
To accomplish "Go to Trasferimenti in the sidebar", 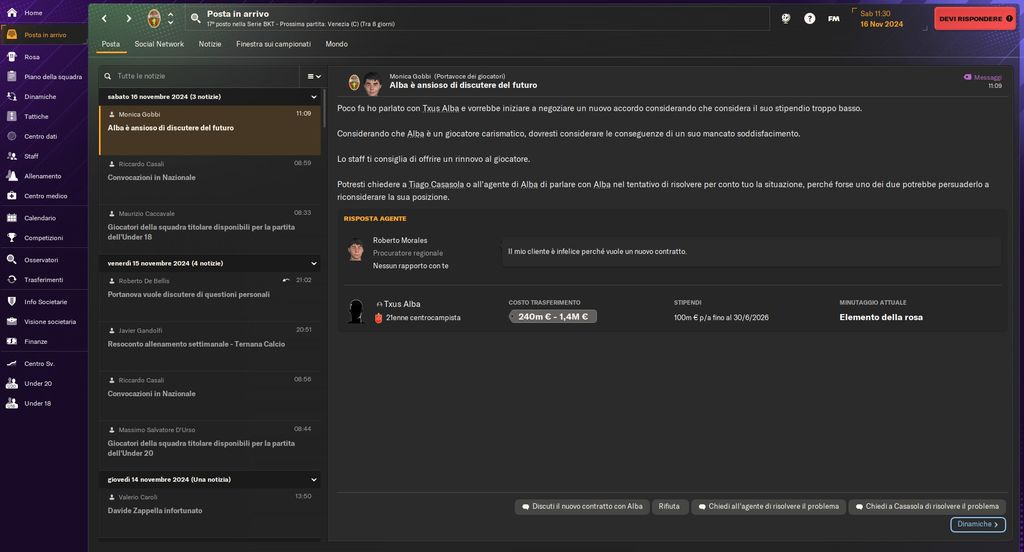I will pyautogui.click(x=43, y=280).
